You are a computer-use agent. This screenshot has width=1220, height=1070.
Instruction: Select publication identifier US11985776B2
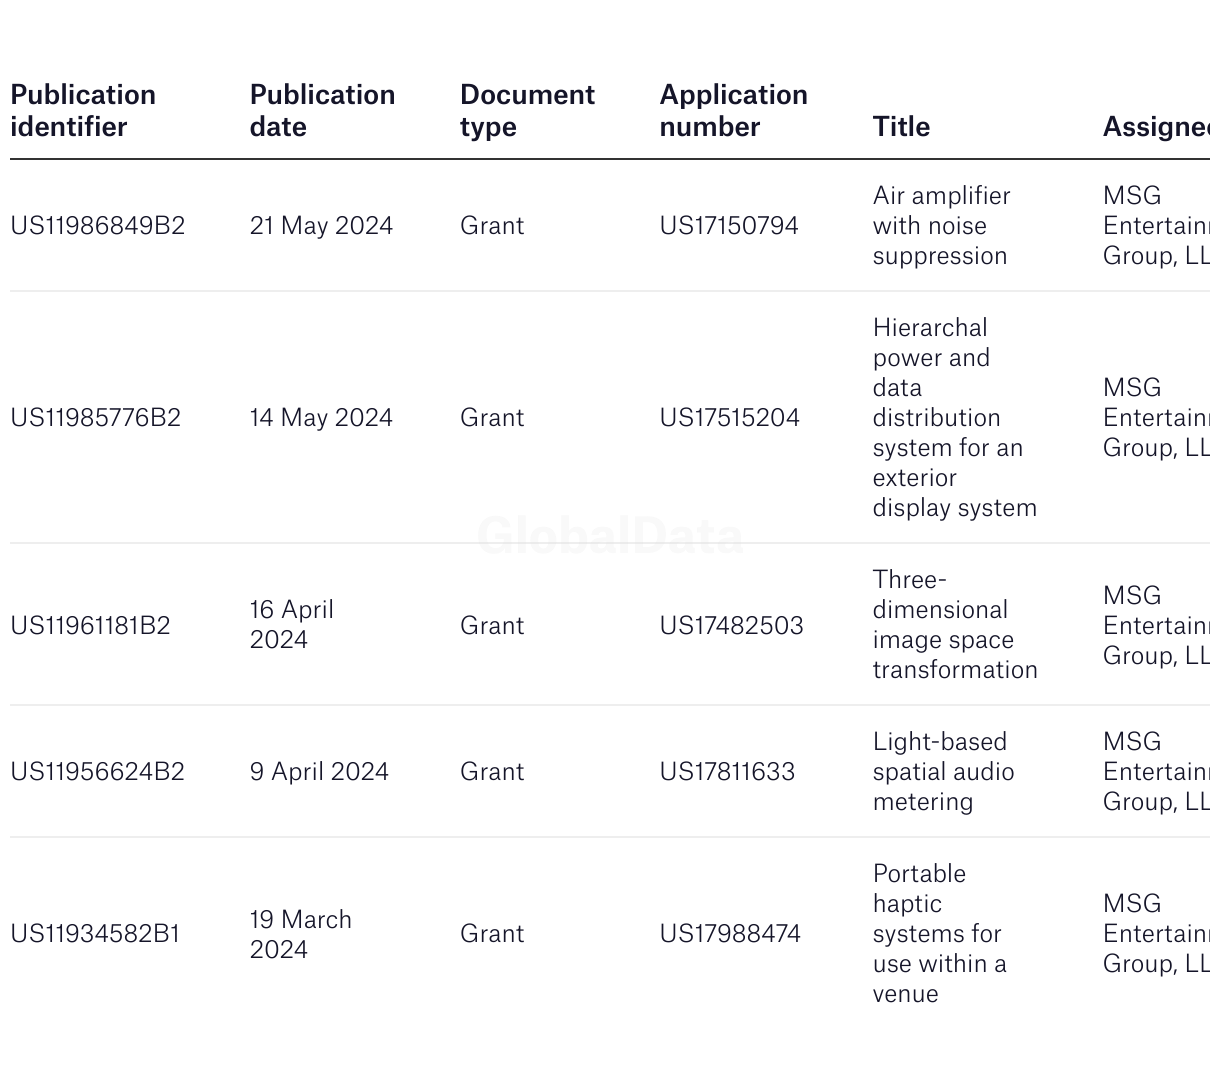[x=96, y=418]
